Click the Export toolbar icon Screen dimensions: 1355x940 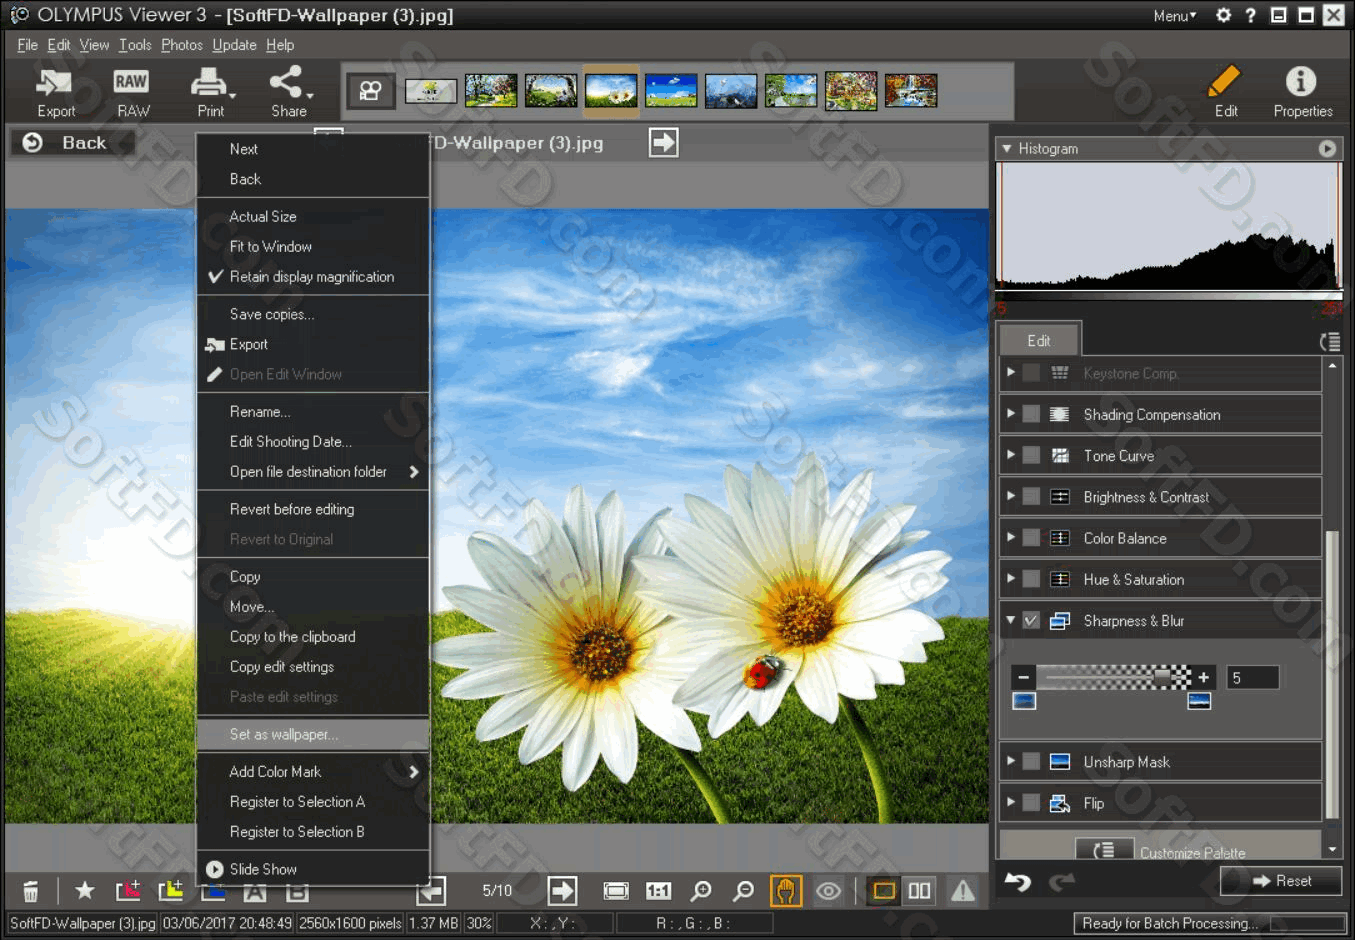click(55, 92)
